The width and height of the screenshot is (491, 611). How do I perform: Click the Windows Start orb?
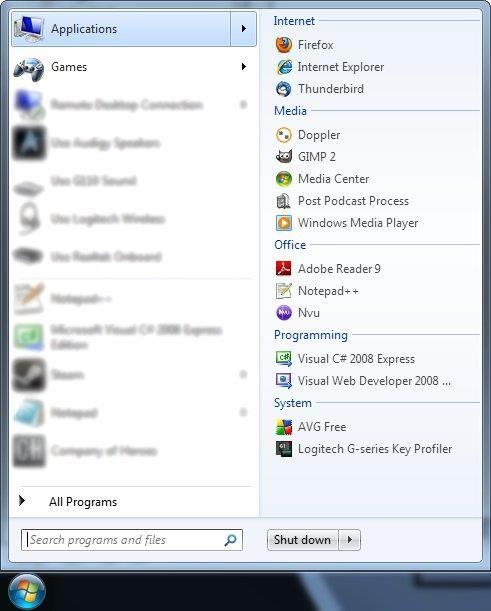[x=26, y=591]
